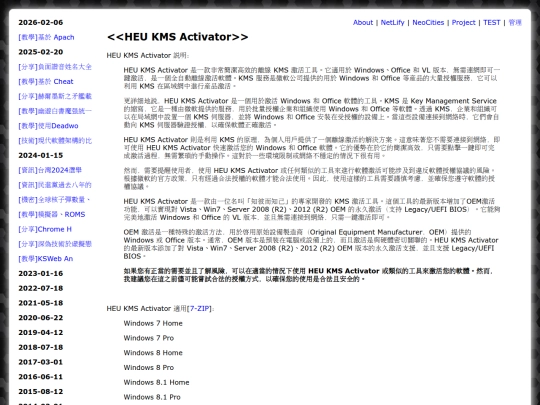Click the Windows 8 Pro list entry
This screenshot has height=405, width=540.
click(x=149, y=368)
